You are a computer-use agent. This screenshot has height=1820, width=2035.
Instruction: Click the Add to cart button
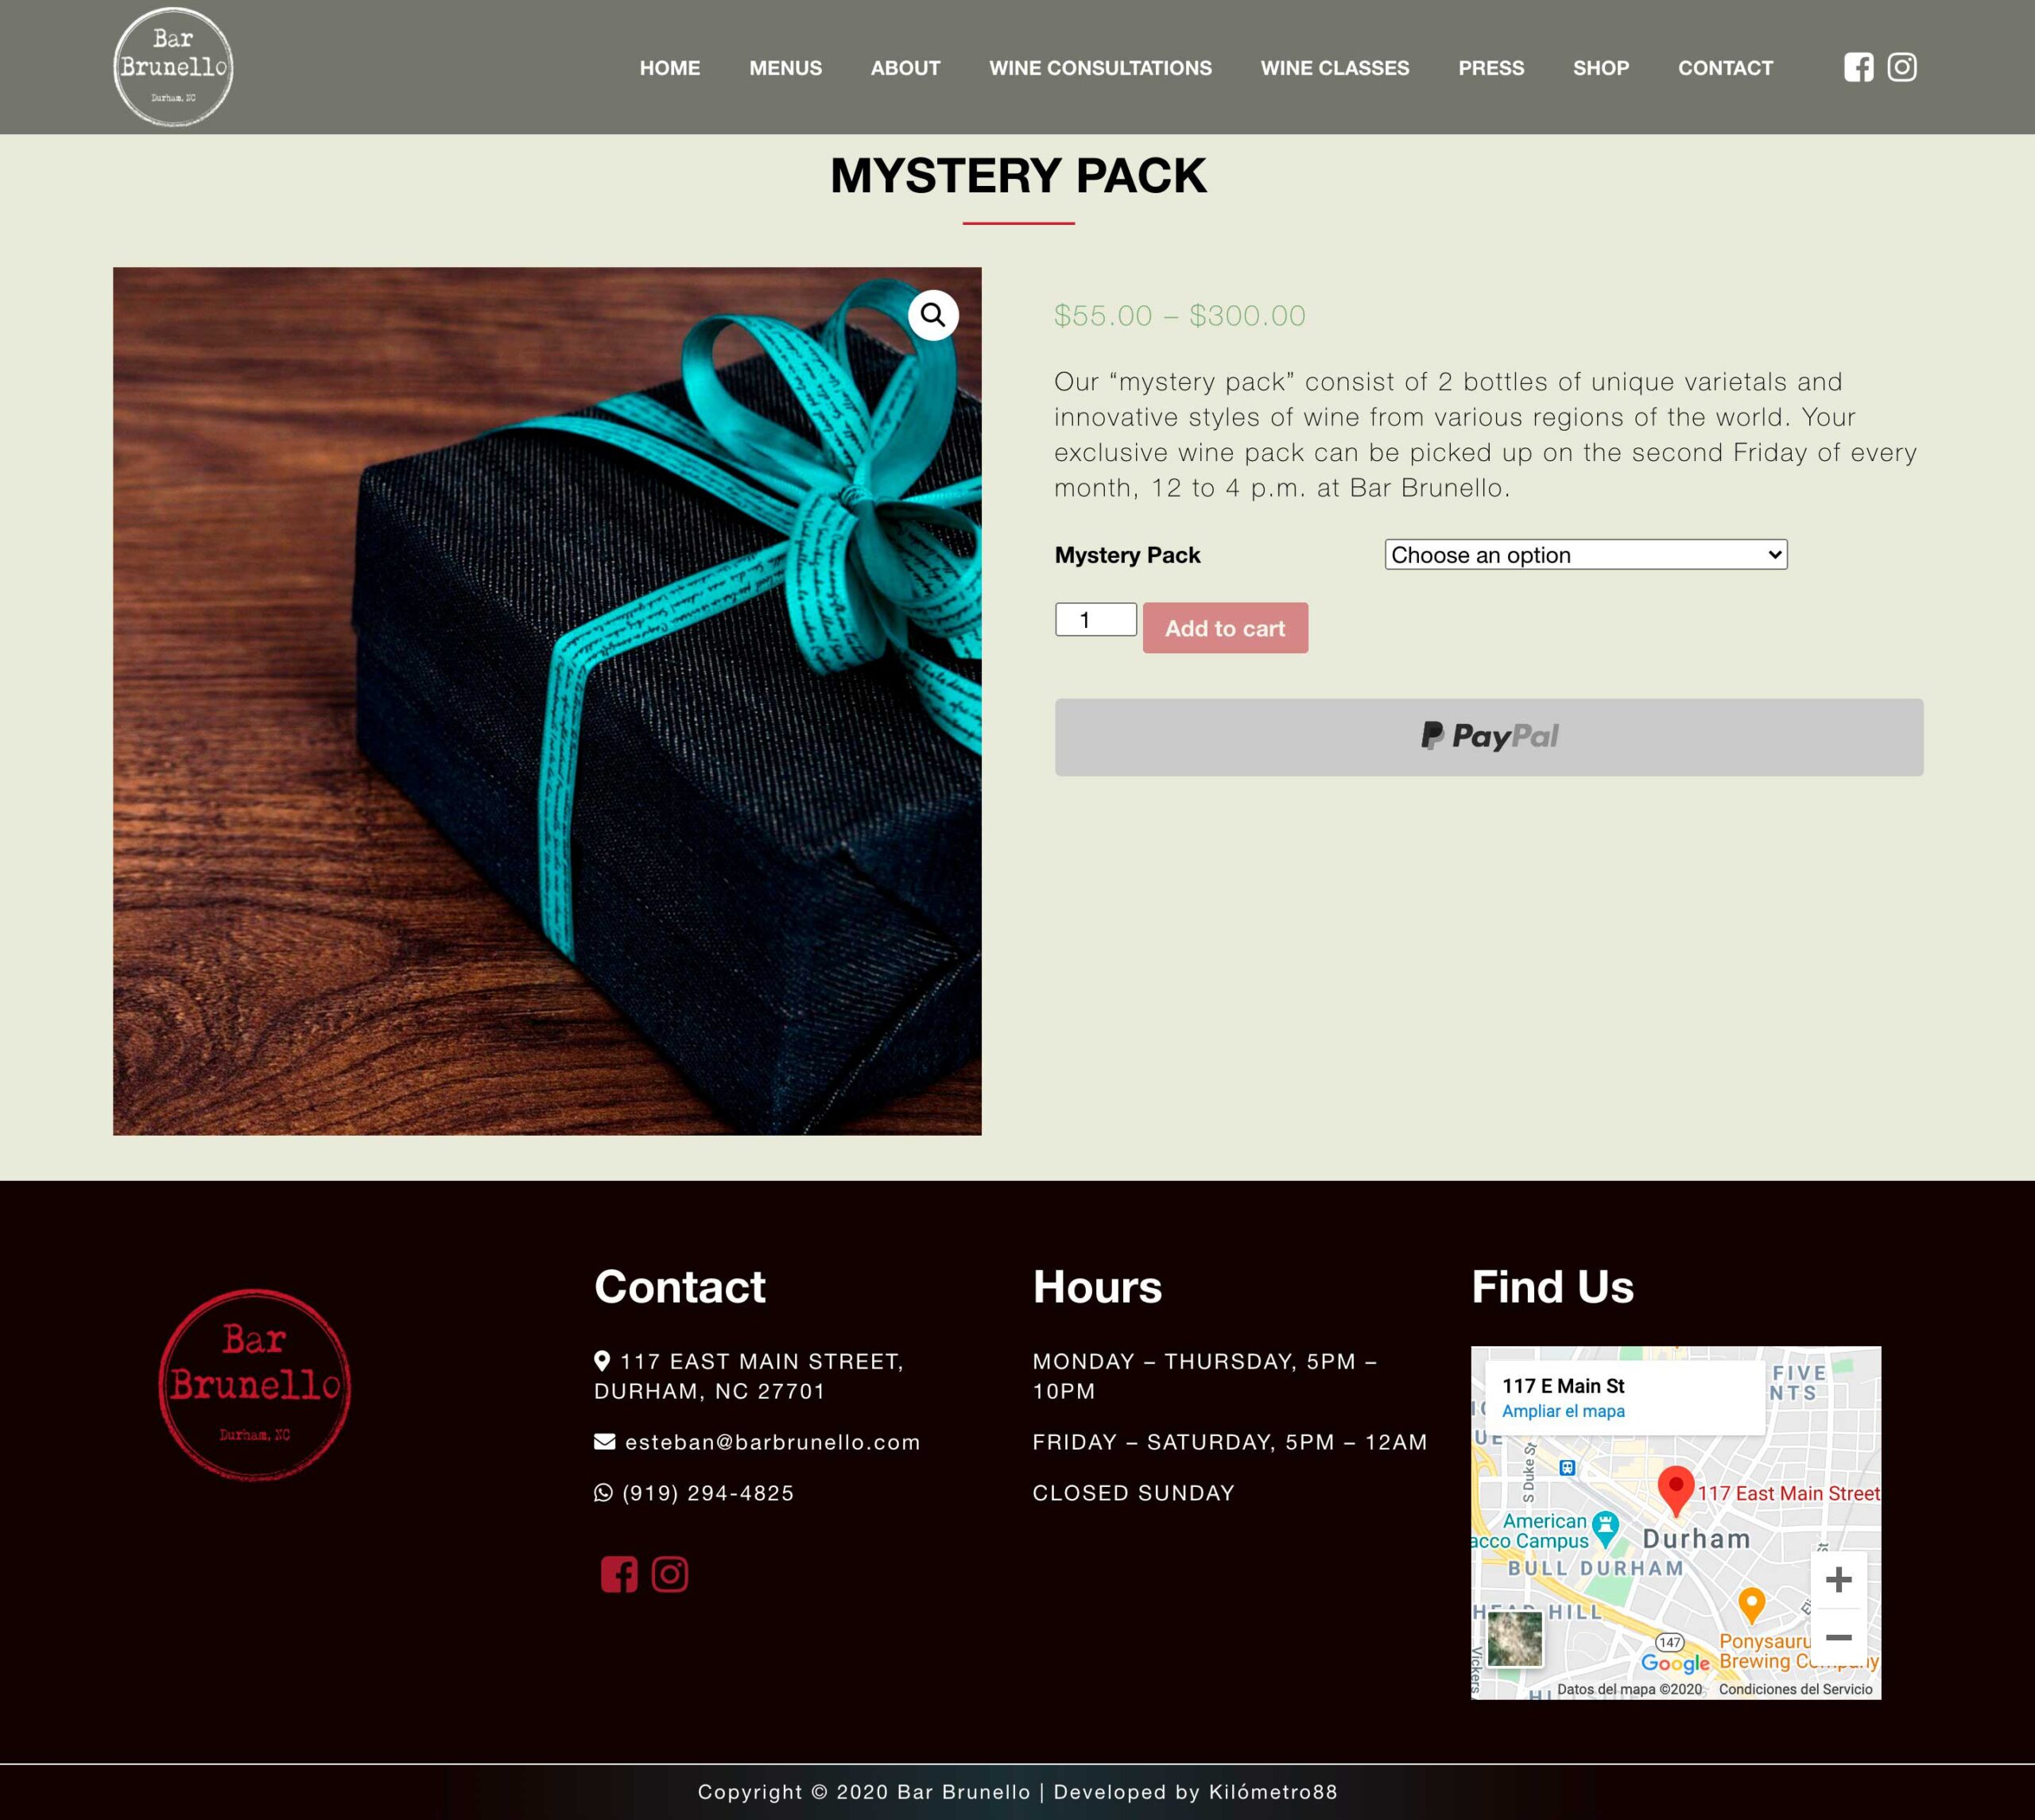[1225, 628]
